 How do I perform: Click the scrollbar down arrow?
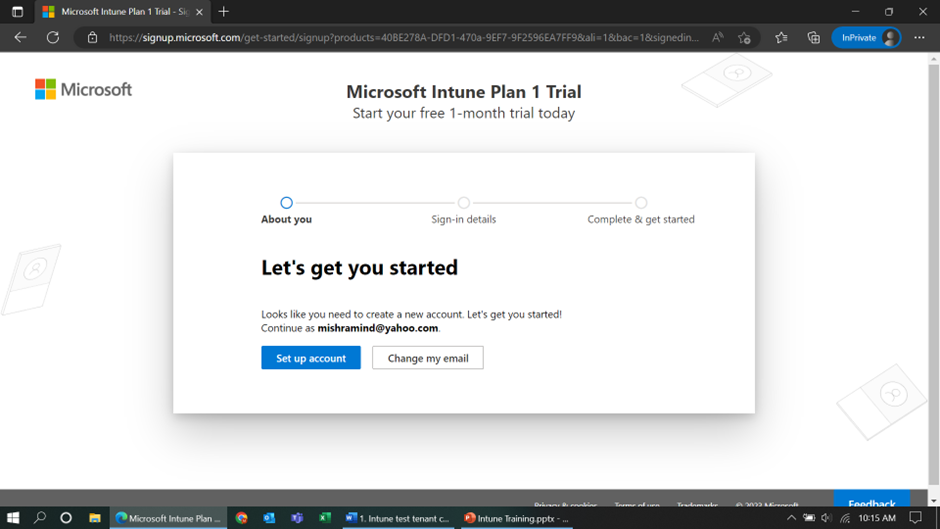[x=933, y=500]
